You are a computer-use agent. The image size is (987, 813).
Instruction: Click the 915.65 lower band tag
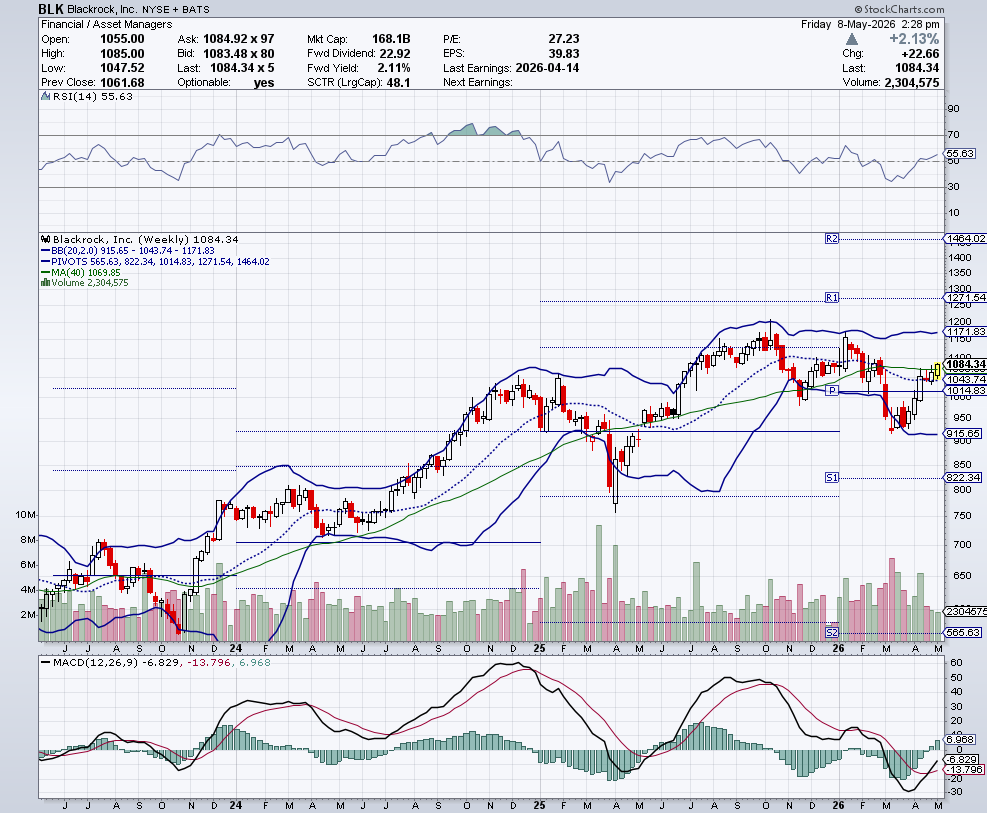(x=964, y=434)
